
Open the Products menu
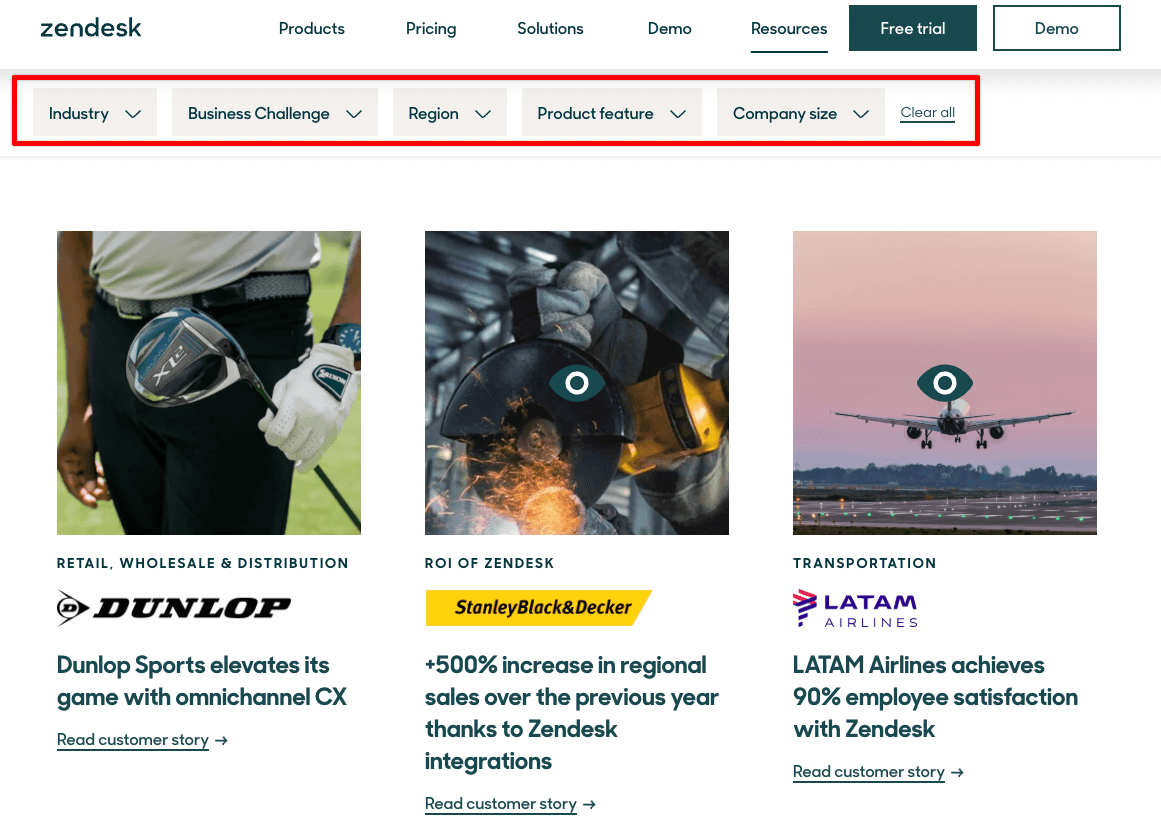[x=312, y=29]
